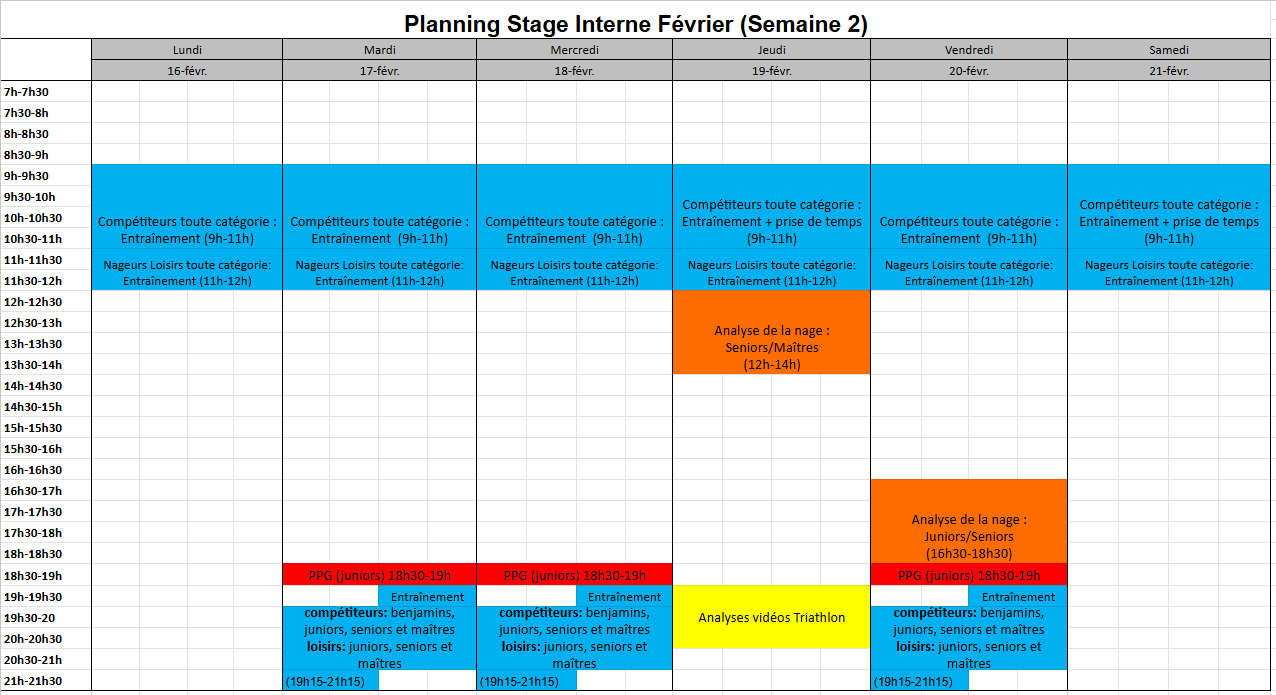
Task: Select the orange "Juniors/Seniors" analysis block
Action: [x=968, y=522]
